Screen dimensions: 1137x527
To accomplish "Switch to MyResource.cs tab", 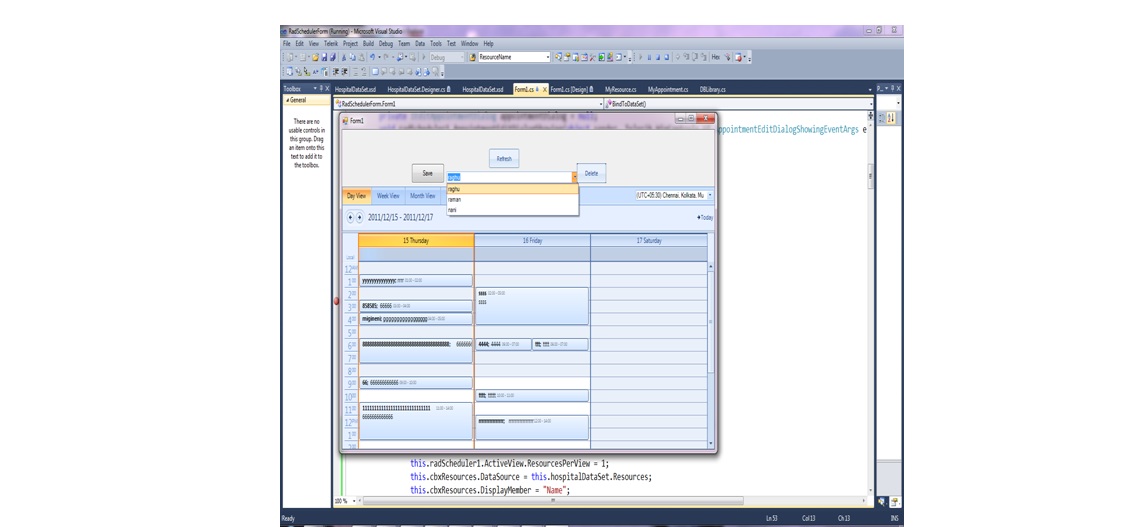I will click(621, 90).
